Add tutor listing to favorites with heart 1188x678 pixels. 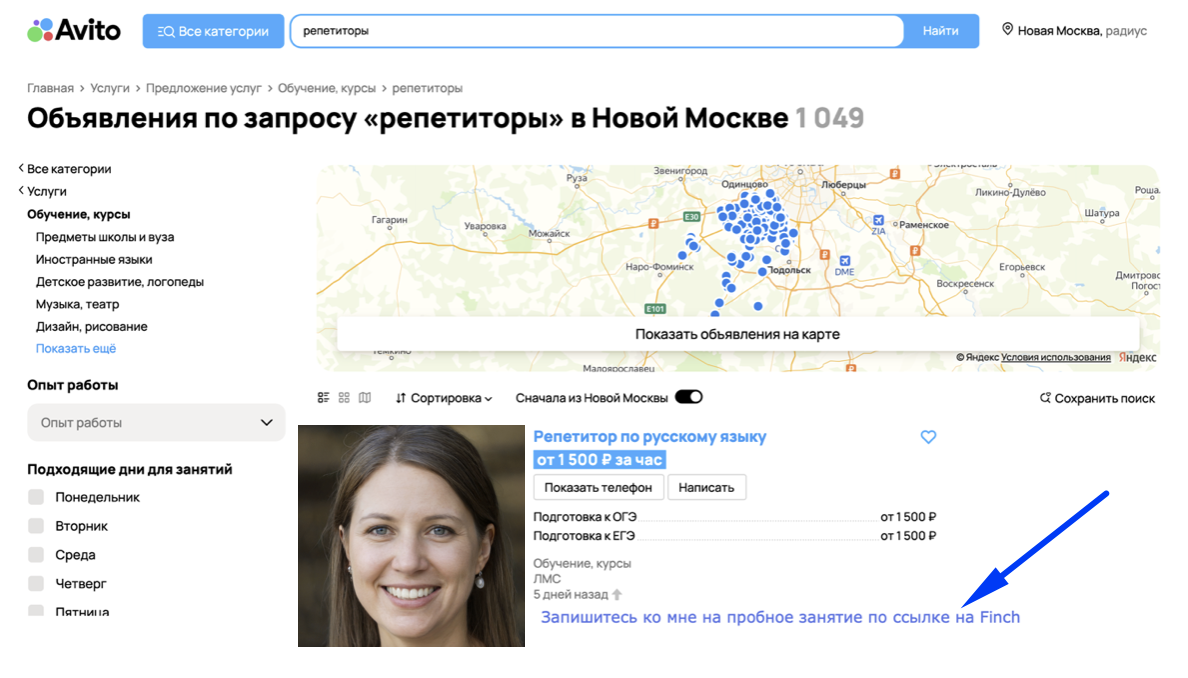pyautogui.click(x=928, y=437)
